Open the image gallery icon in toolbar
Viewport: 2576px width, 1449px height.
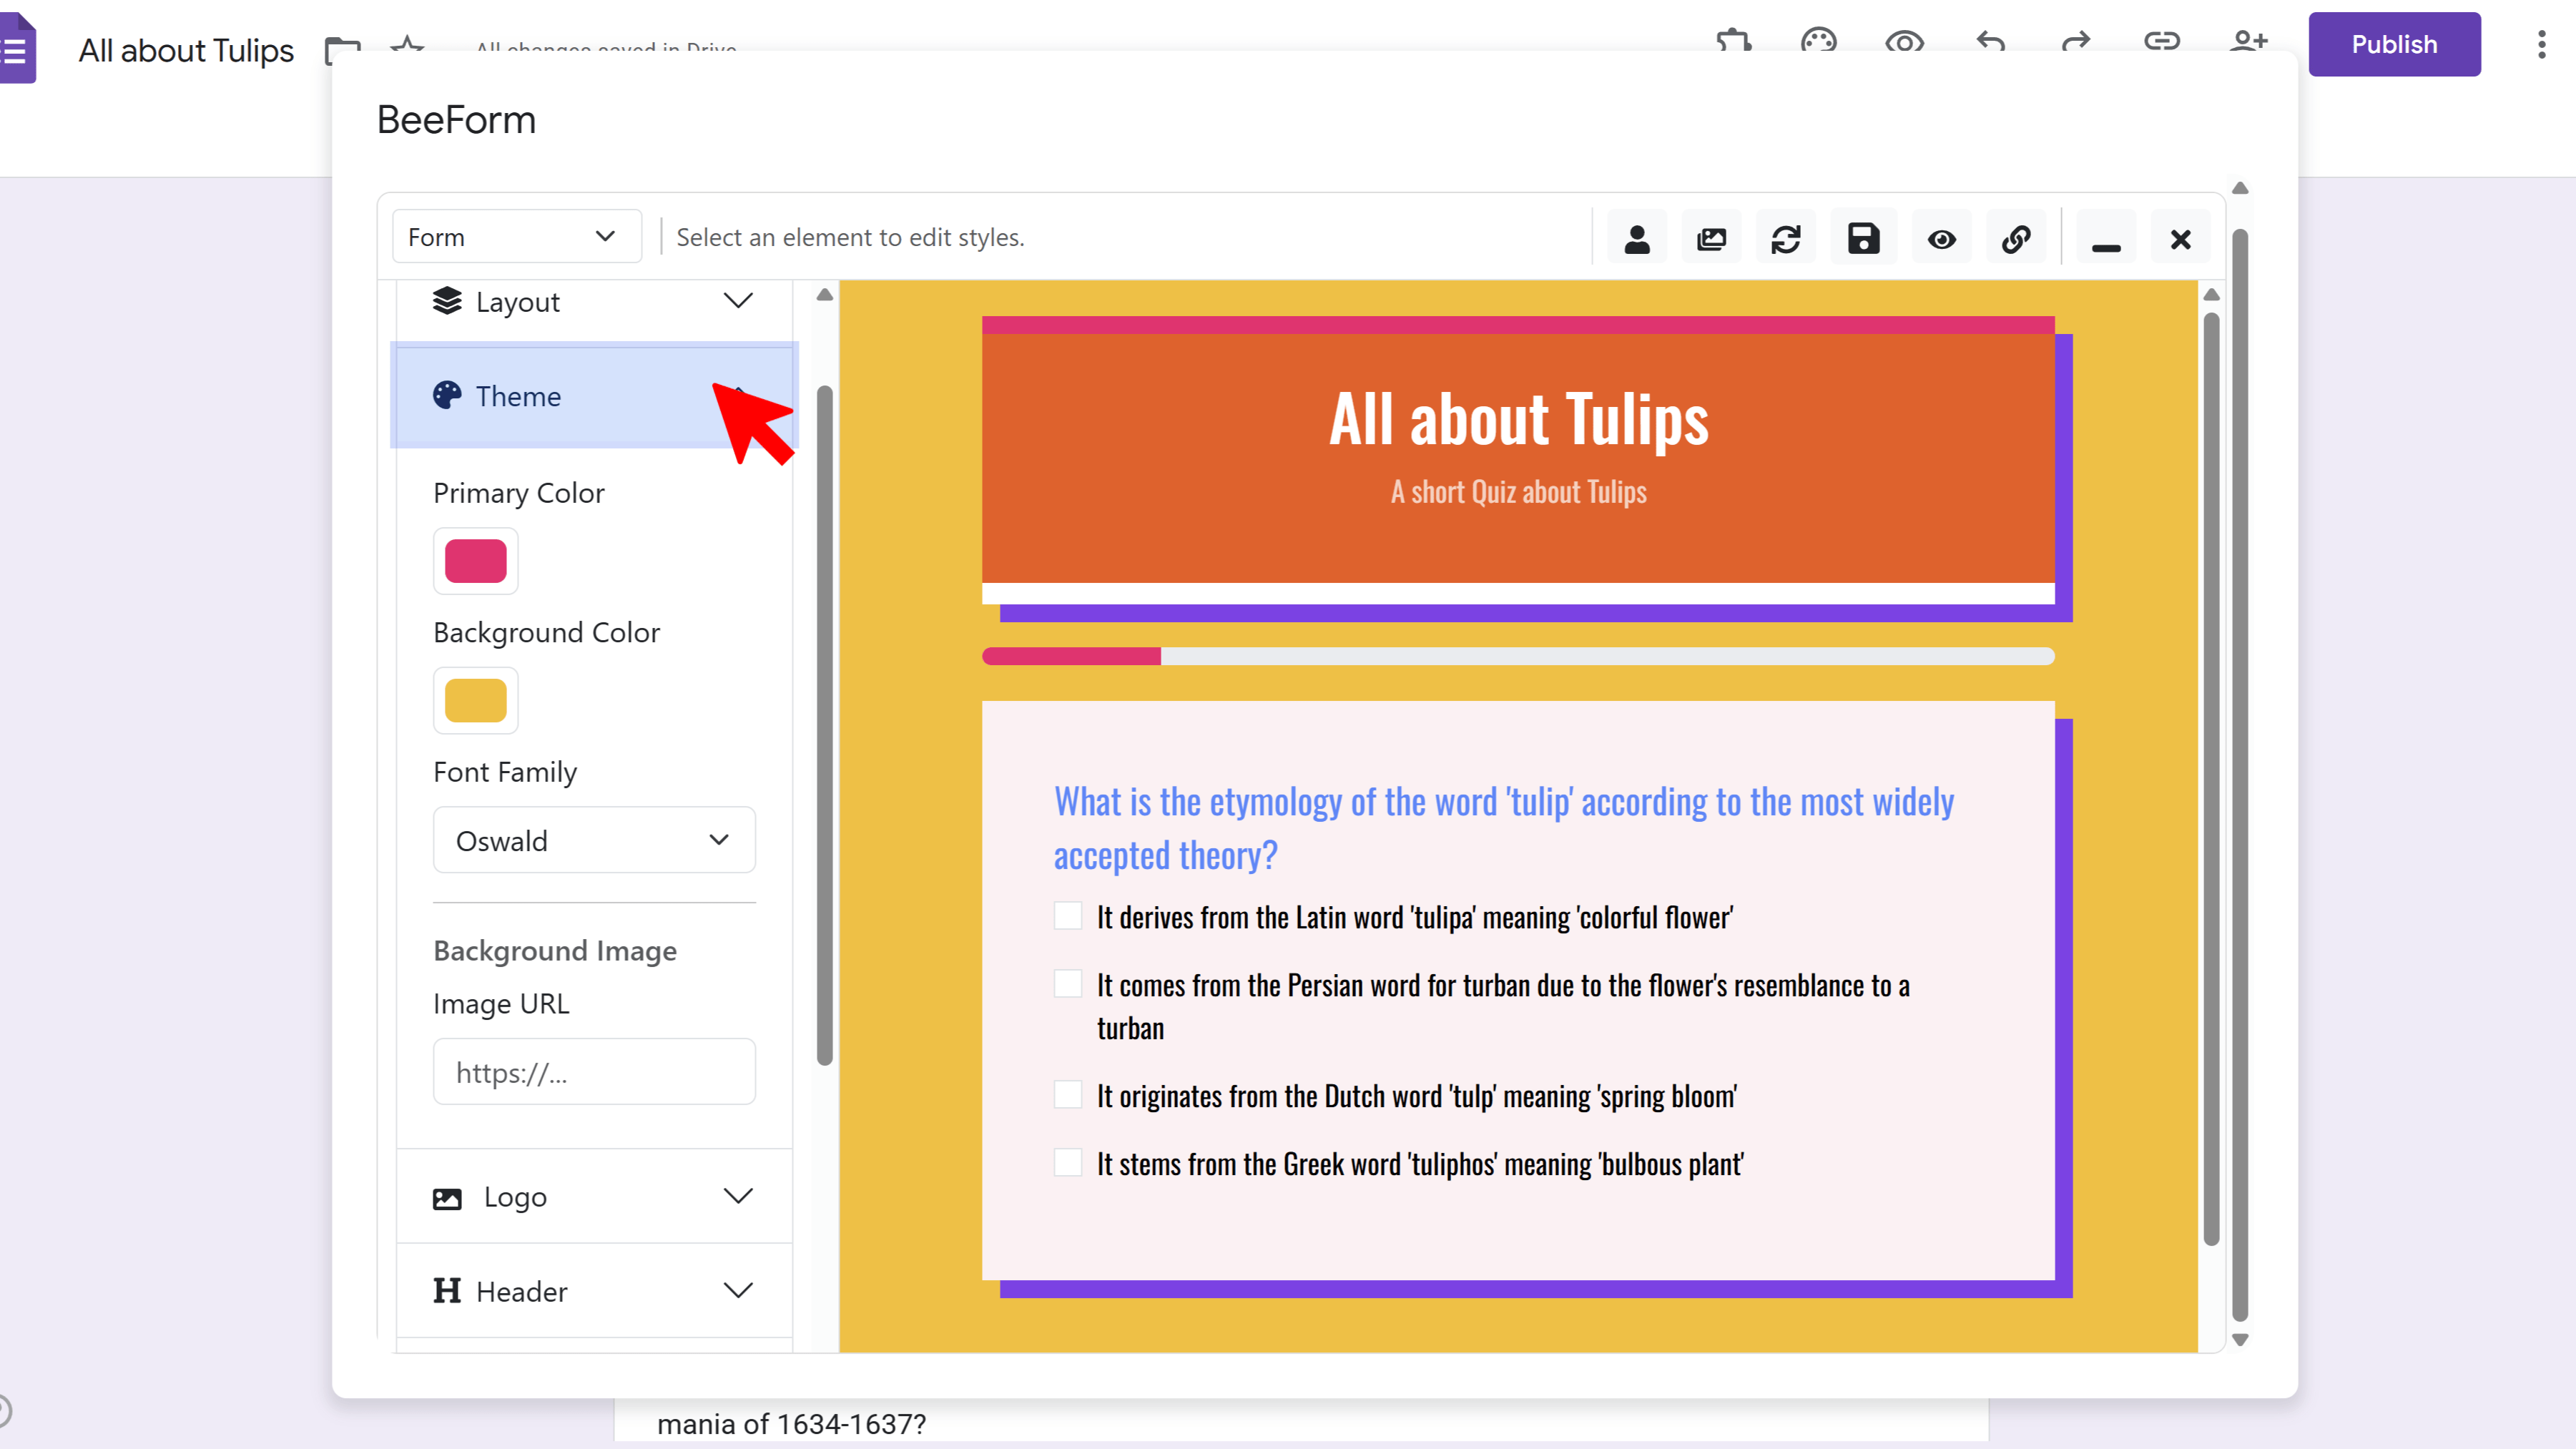point(1711,239)
